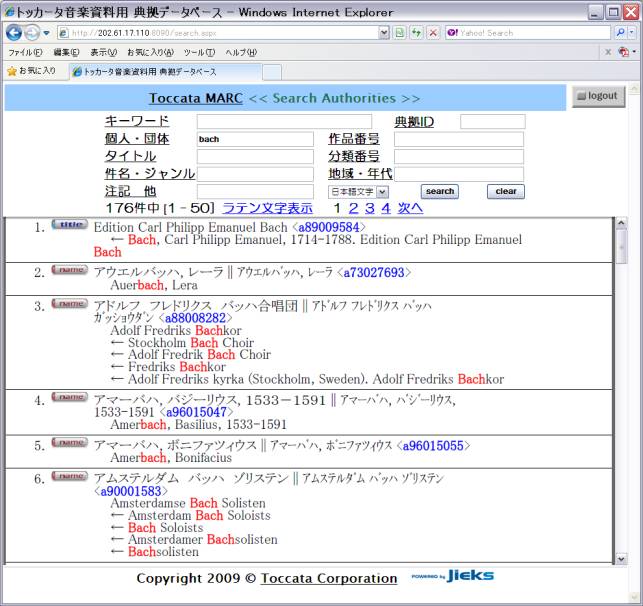Open the ヘルプ(H) menu
643x606 pixels.
click(241, 52)
